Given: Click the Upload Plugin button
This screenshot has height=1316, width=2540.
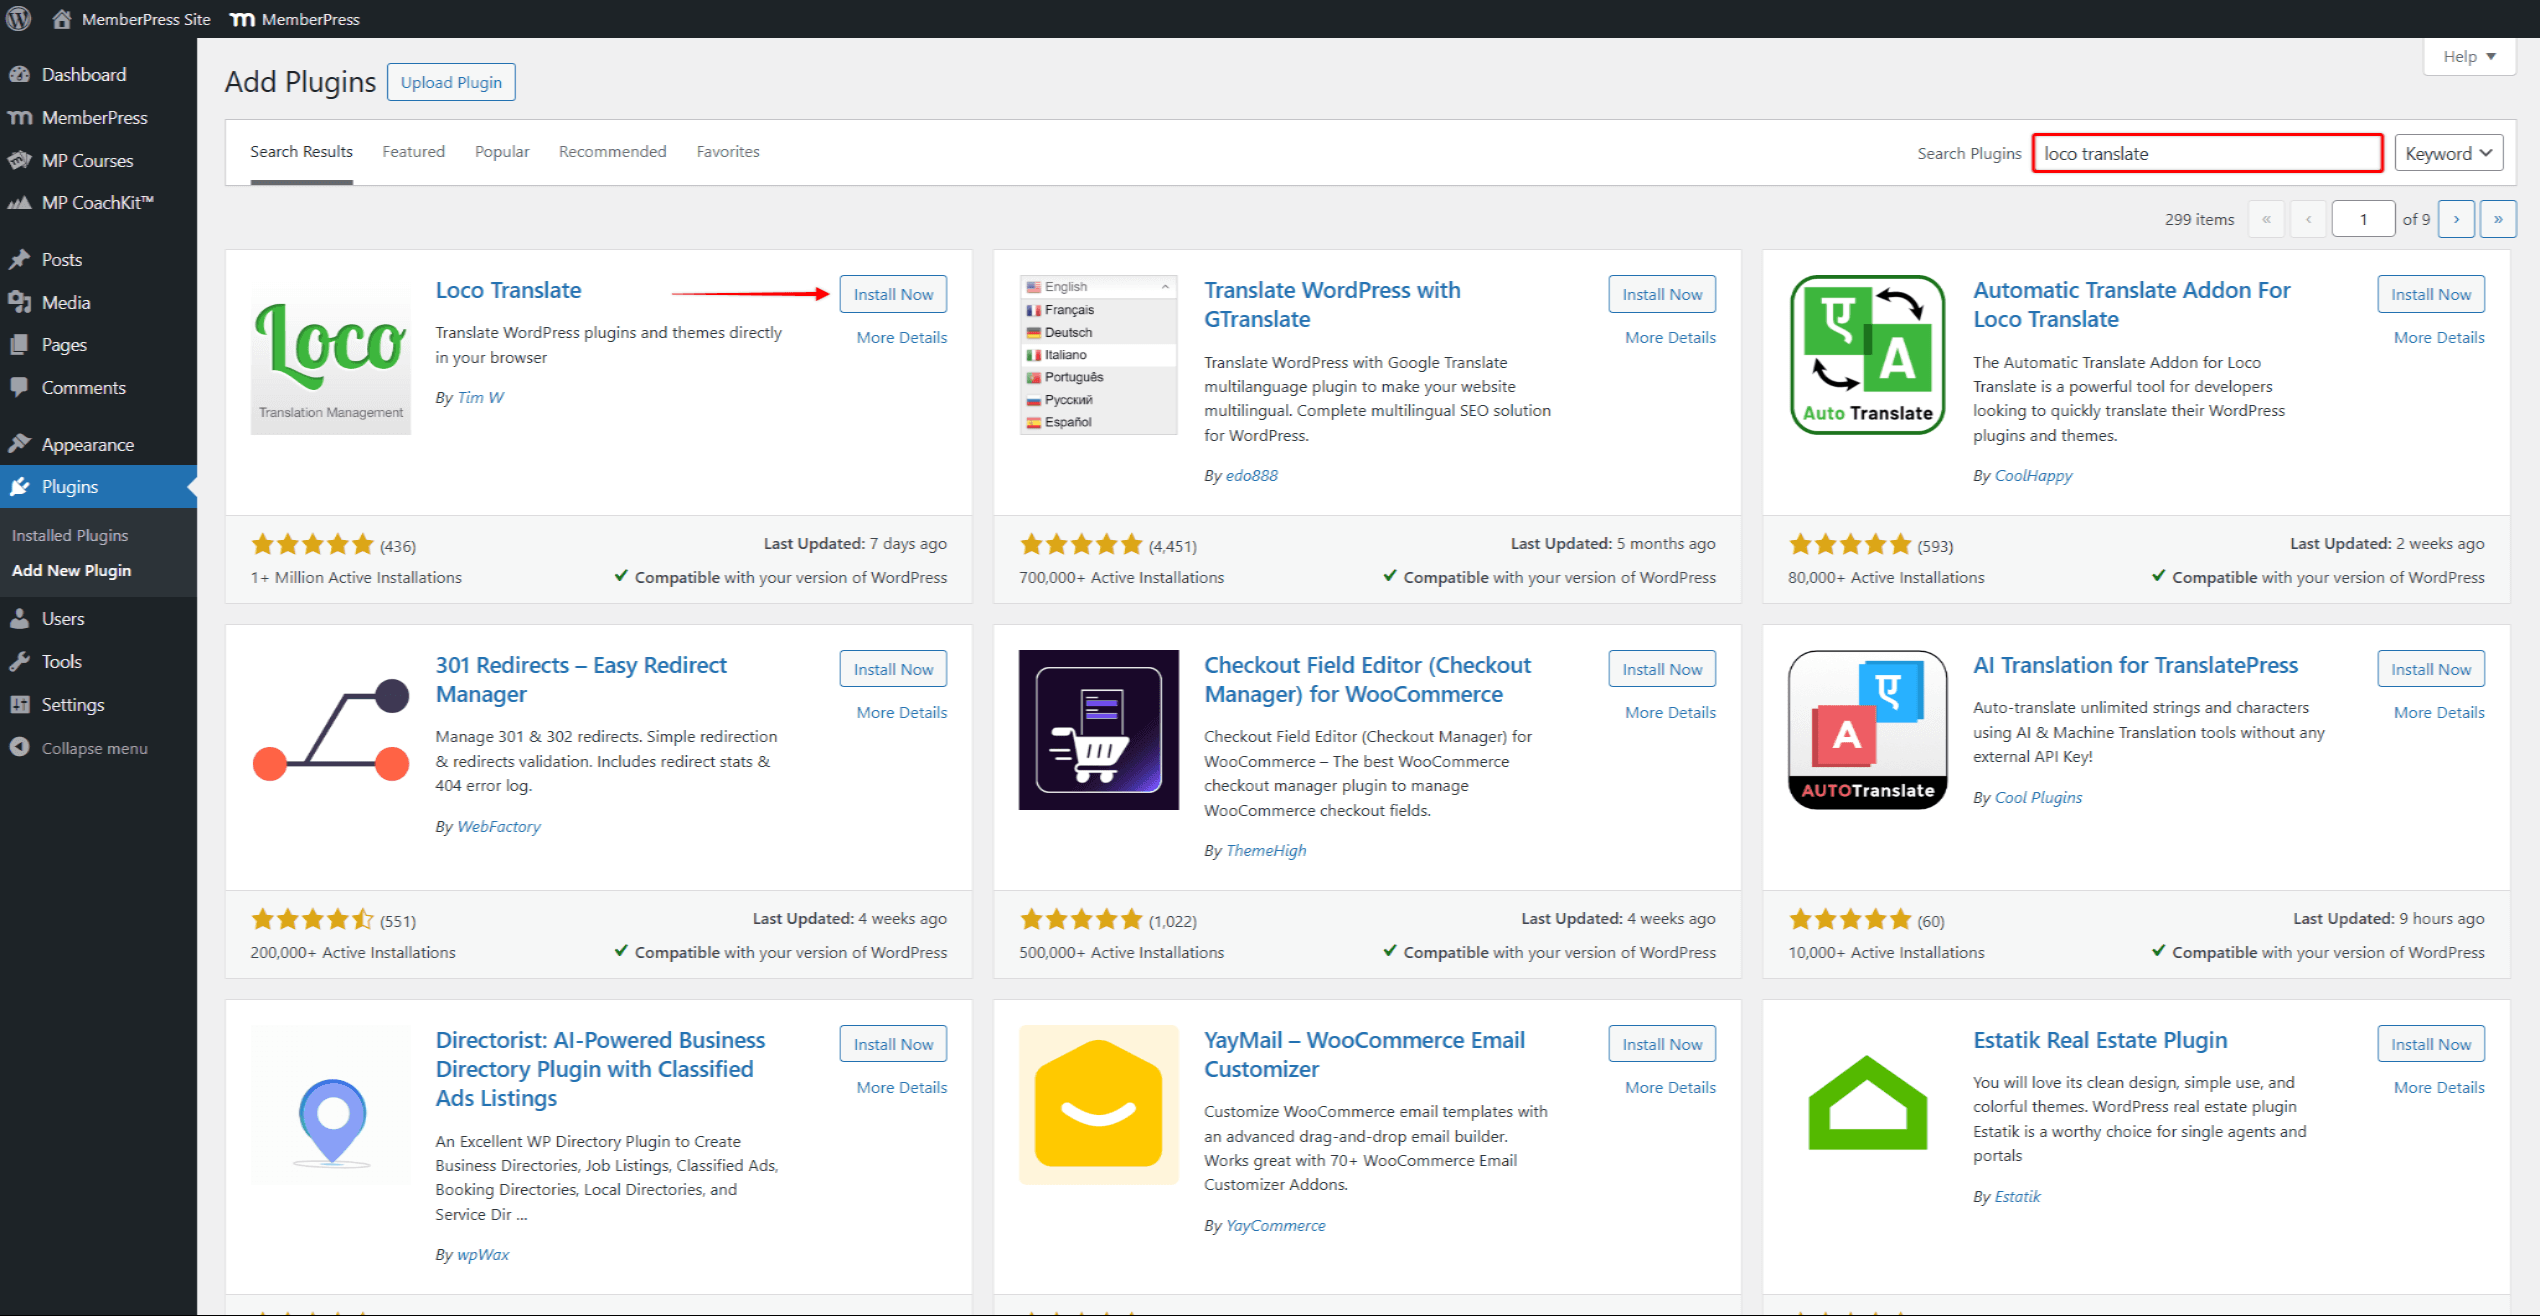Looking at the screenshot, I should click(x=451, y=83).
